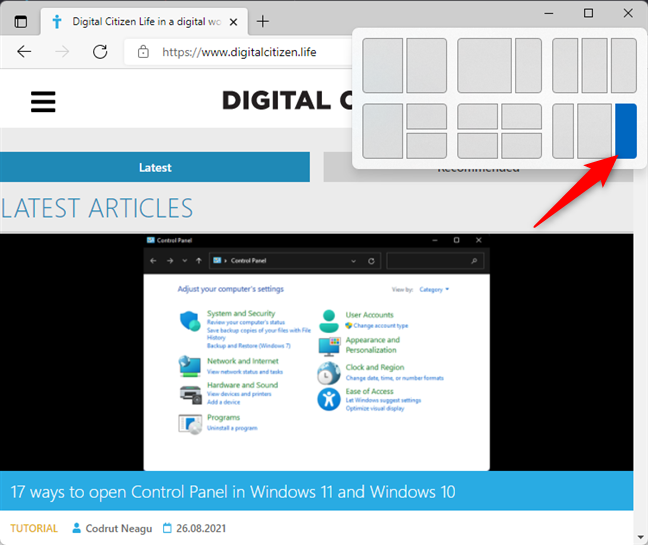Snap to narrow right third zone
Viewport: 648px width, 545px height.
529,66
